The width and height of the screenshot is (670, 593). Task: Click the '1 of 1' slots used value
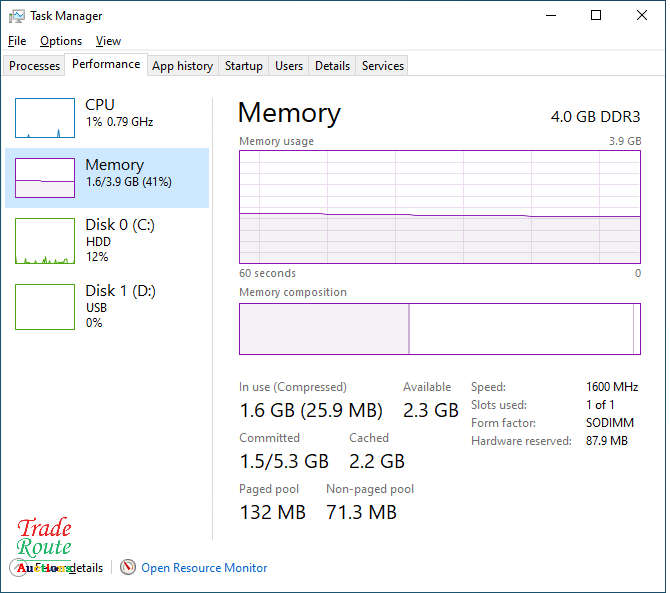click(x=600, y=405)
